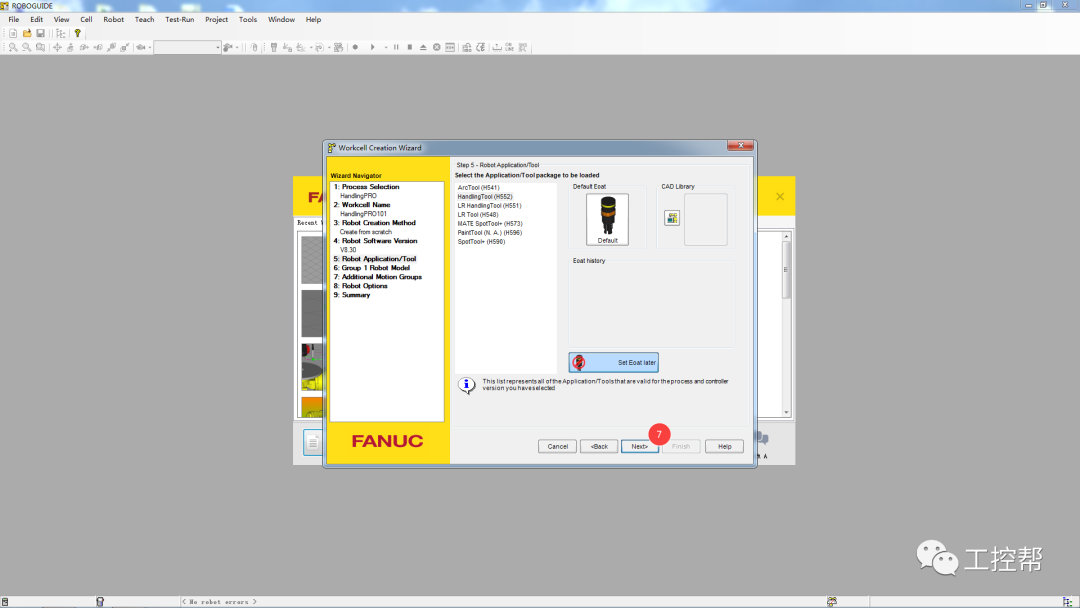Click the wizard's Finish button
This screenshot has height=608, width=1080.
pos(681,446)
